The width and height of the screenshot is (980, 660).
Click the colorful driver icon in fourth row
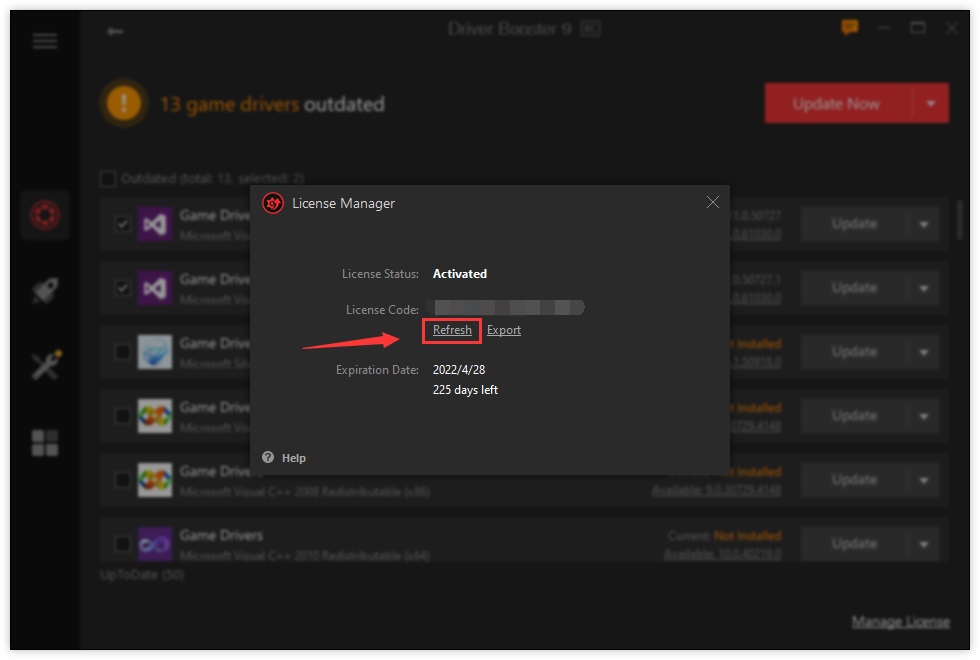coord(155,416)
